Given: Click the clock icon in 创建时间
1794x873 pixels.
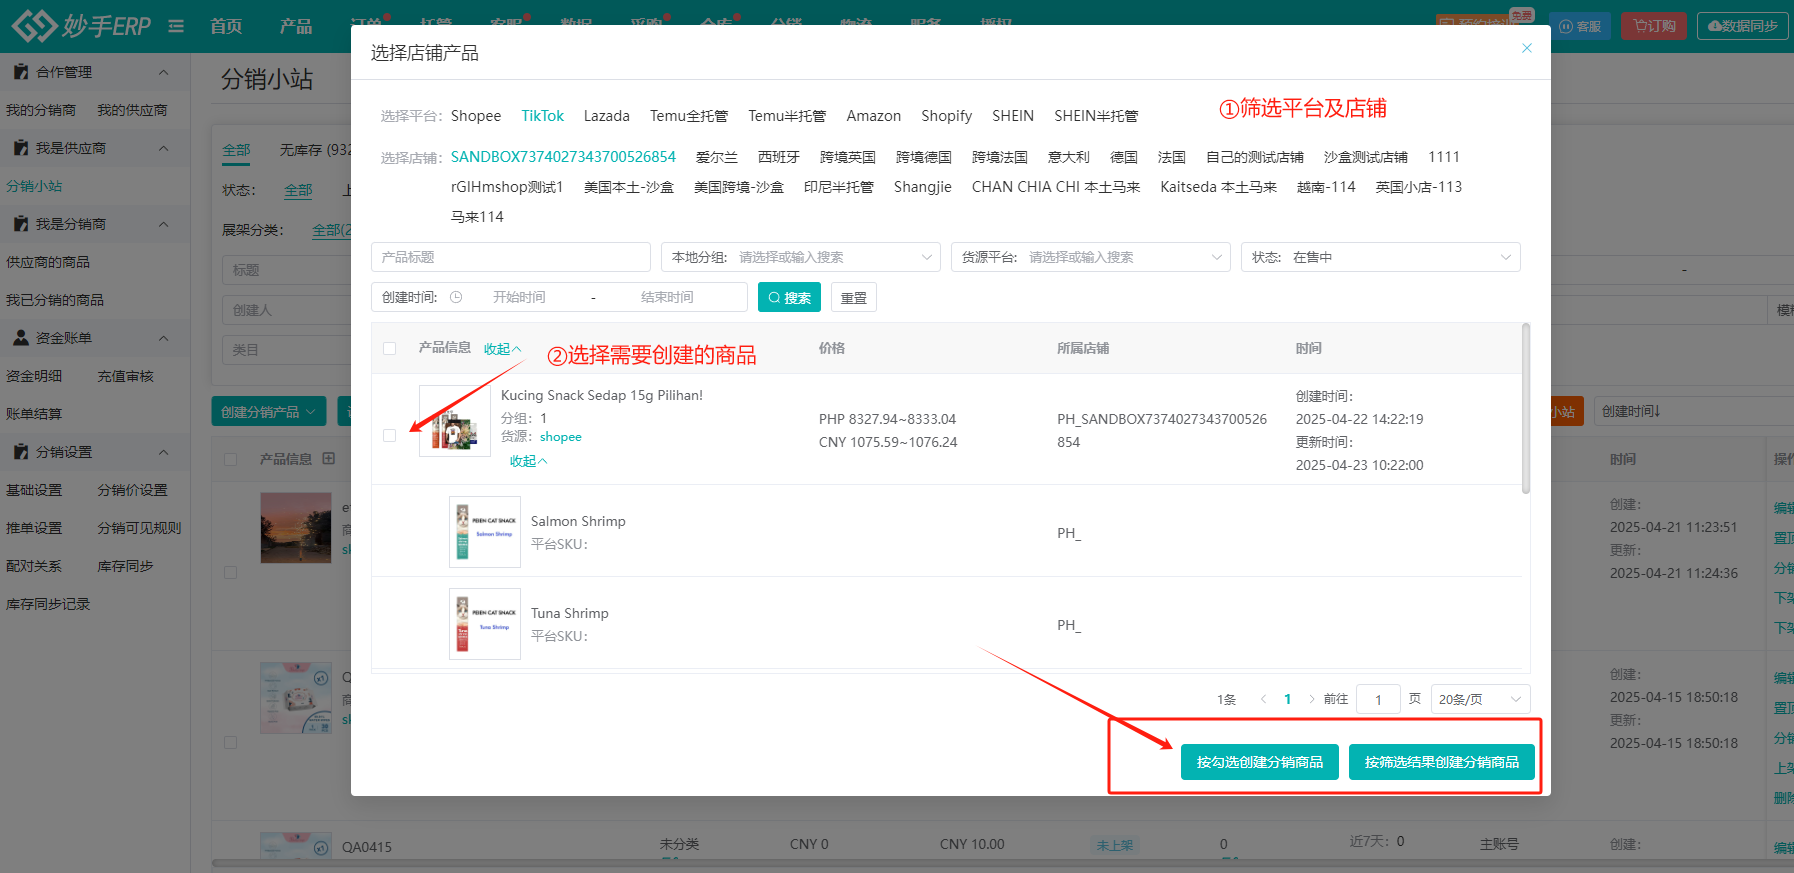Looking at the screenshot, I should [456, 297].
